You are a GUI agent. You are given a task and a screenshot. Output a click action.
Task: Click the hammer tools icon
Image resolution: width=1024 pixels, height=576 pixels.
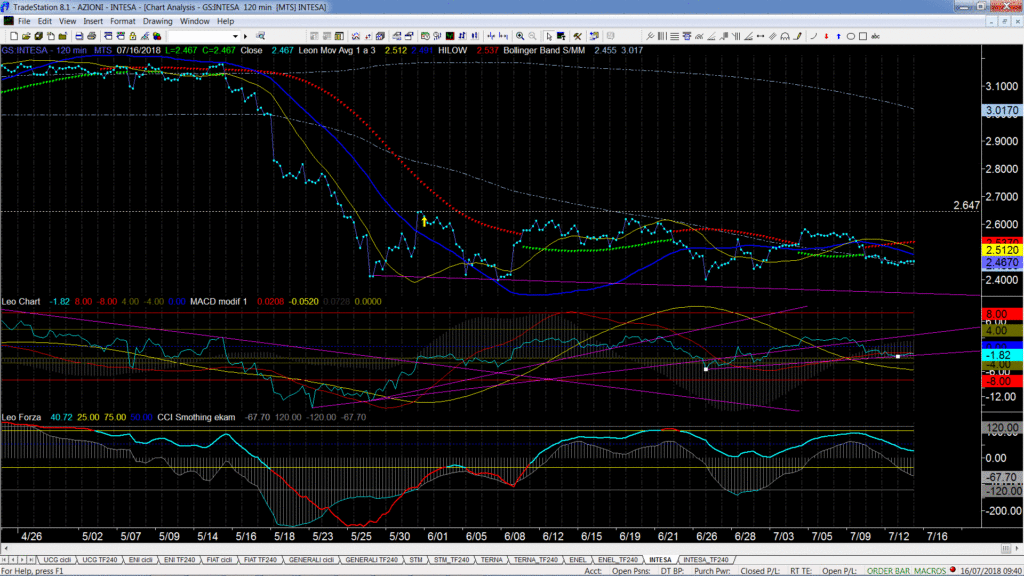coord(577,36)
